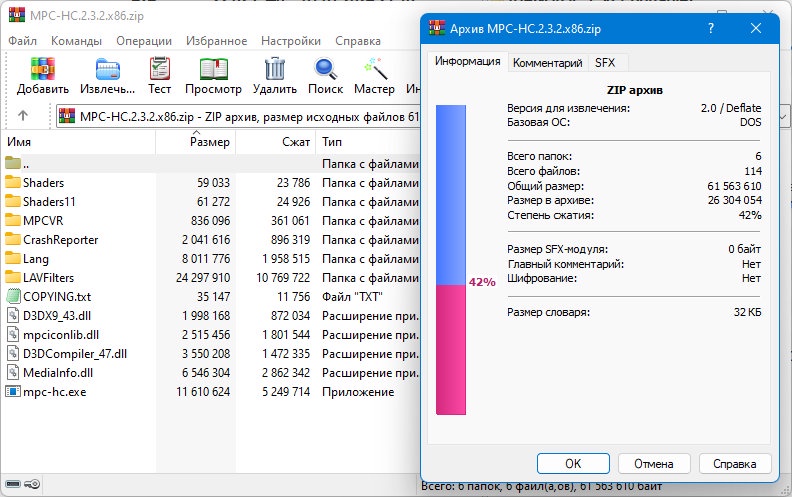
Task: Click the mpciconlib.dll file icon
Action: click(x=13, y=334)
